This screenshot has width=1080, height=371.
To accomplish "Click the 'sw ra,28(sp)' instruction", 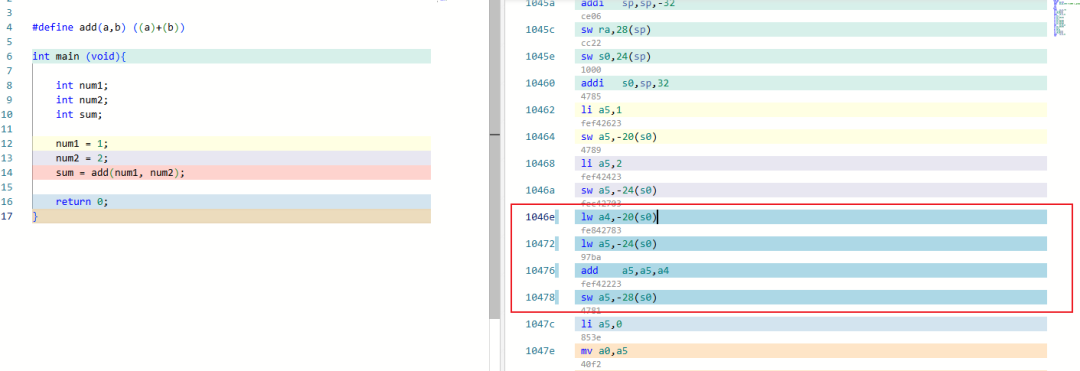I will 811,30.
